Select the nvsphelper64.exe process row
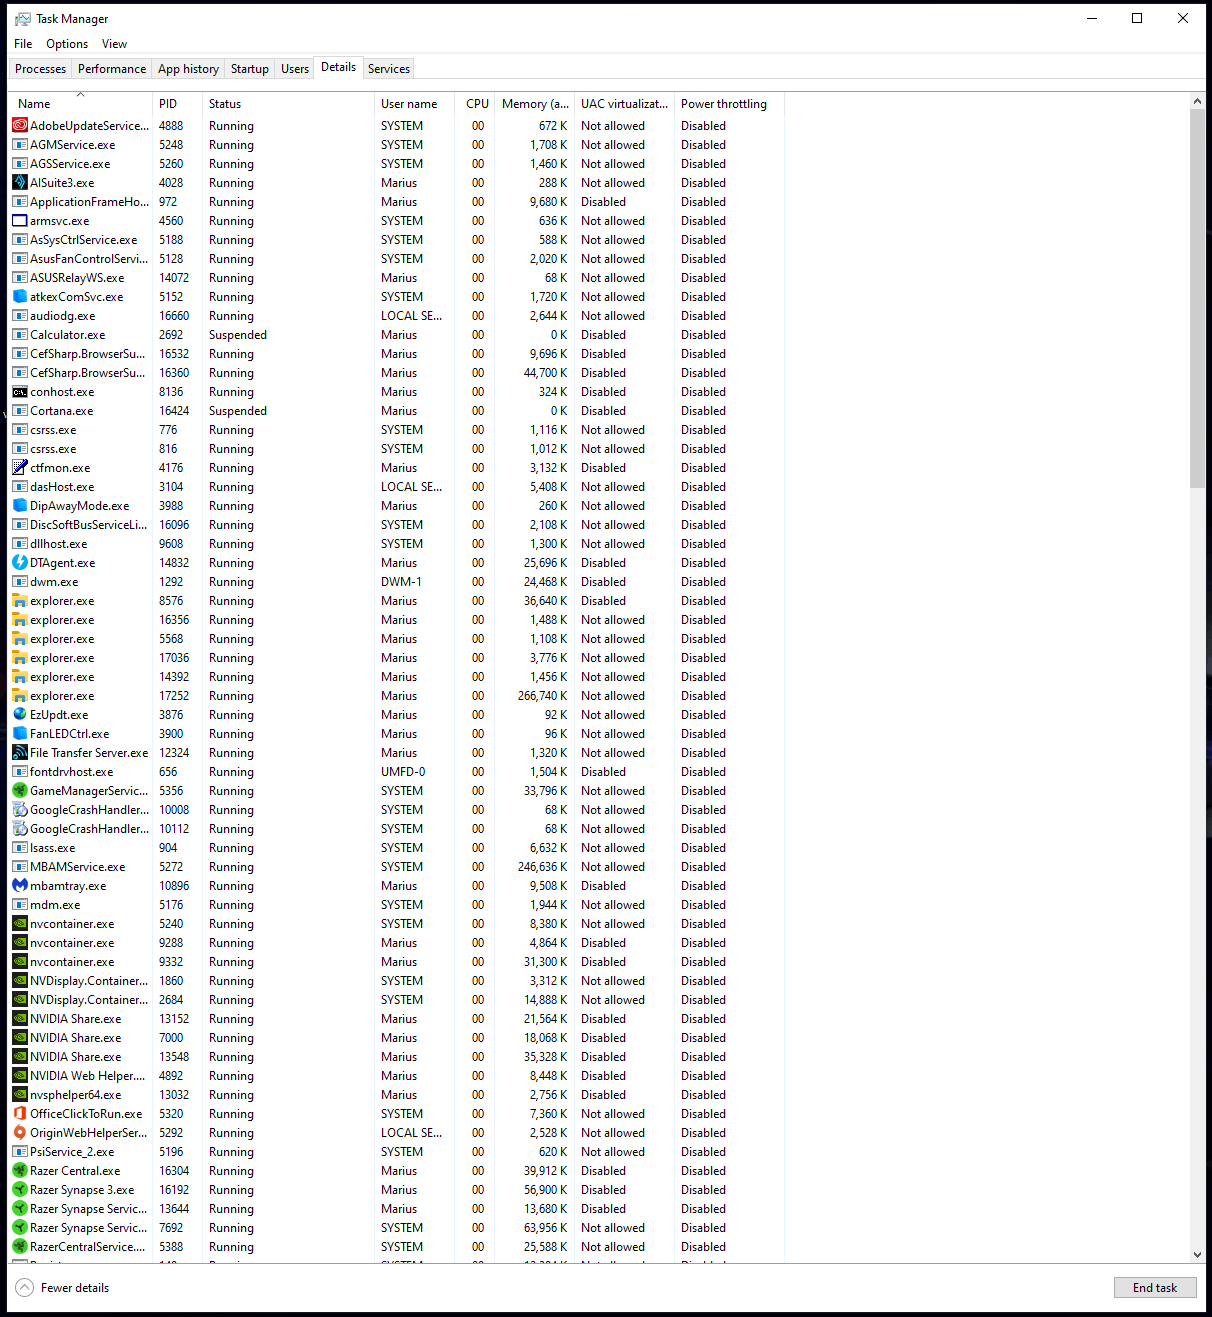Image resolution: width=1212 pixels, height=1317 pixels. coord(397,1095)
